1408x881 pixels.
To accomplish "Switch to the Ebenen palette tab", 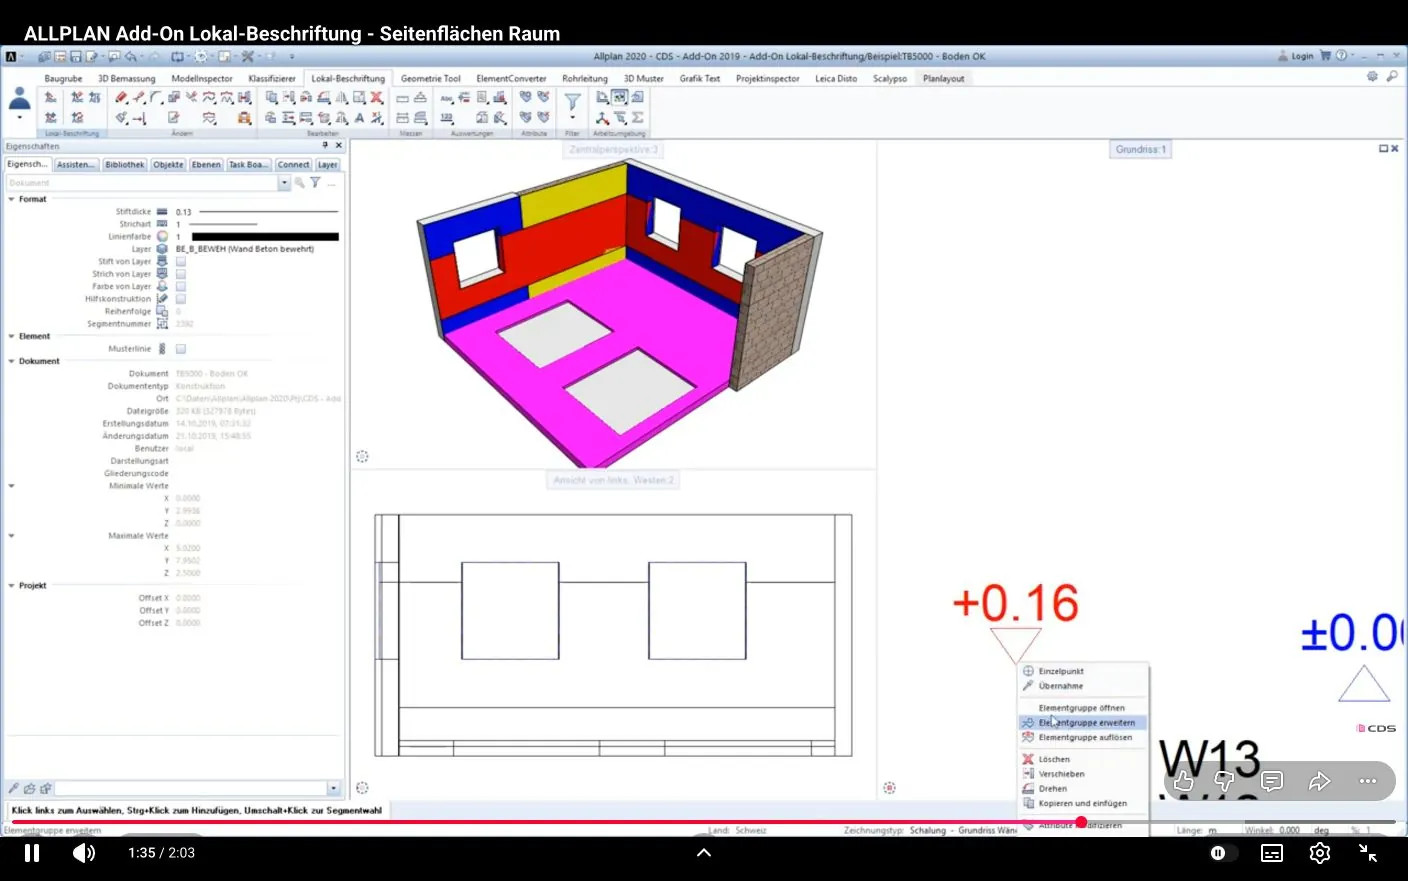I will (x=206, y=165).
